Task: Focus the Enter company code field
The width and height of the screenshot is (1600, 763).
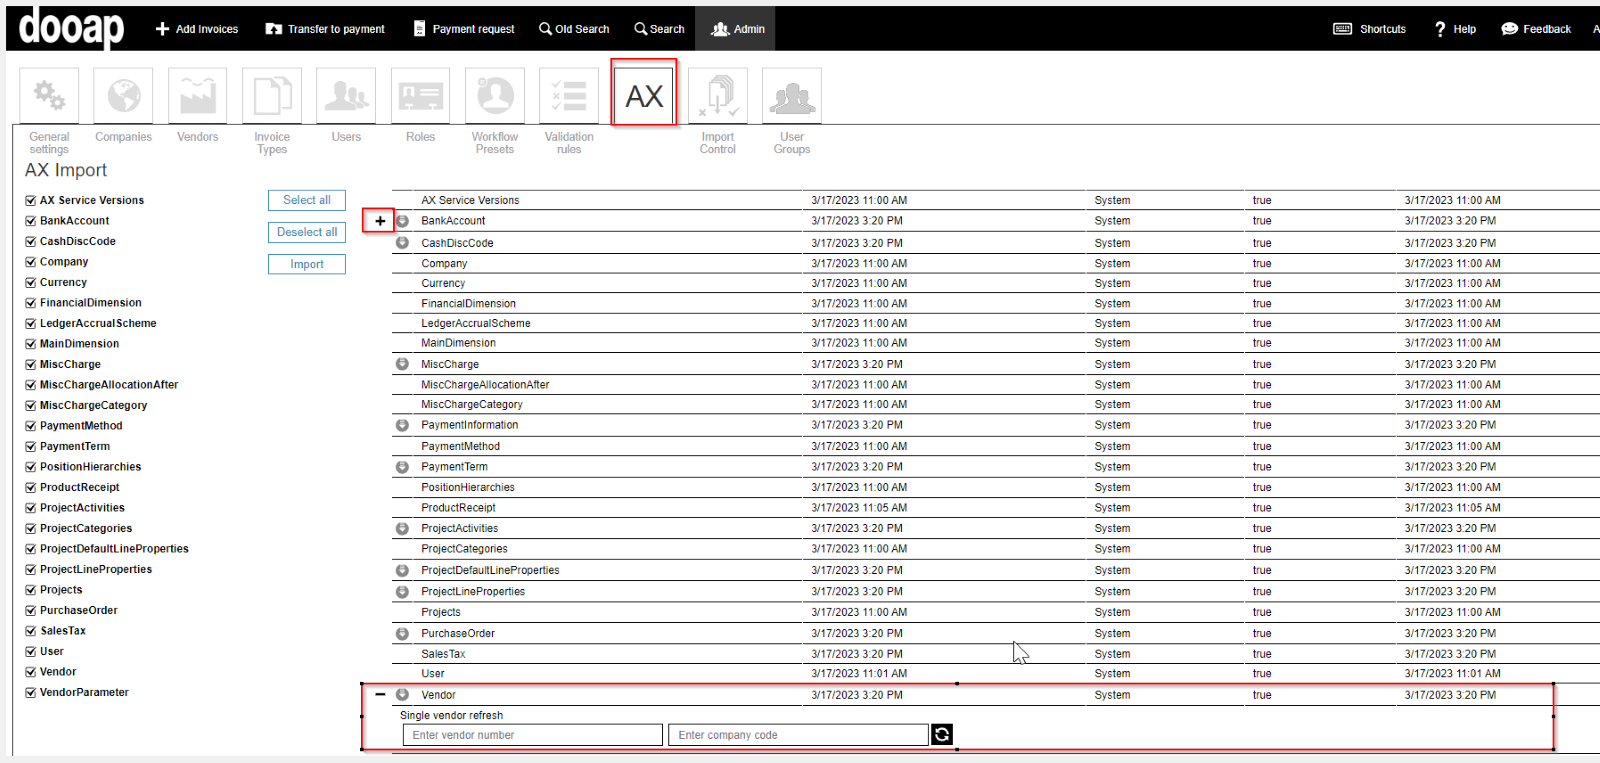Action: pyautogui.click(x=799, y=735)
